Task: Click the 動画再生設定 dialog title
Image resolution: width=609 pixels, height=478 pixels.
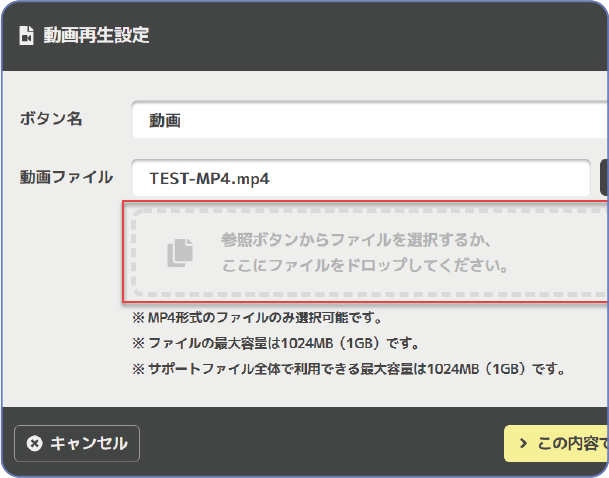Action: click(96, 36)
